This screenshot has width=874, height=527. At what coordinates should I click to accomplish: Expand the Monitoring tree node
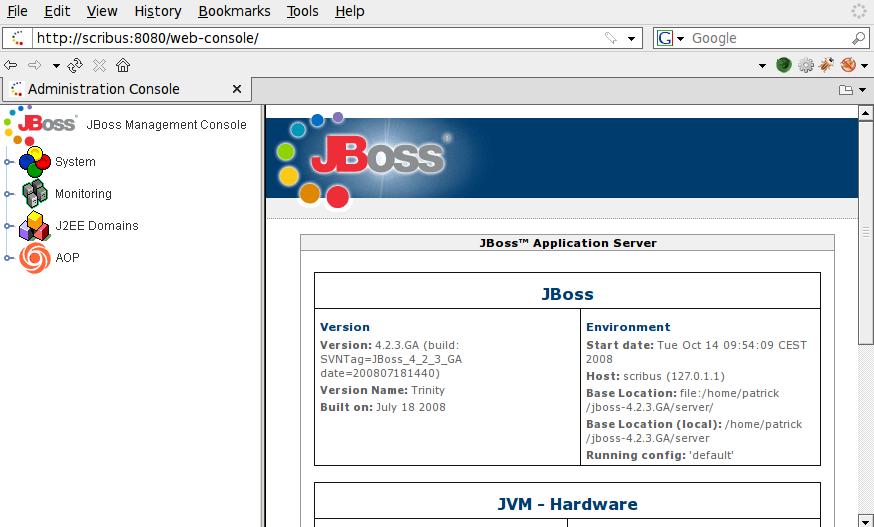click(8, 194)
